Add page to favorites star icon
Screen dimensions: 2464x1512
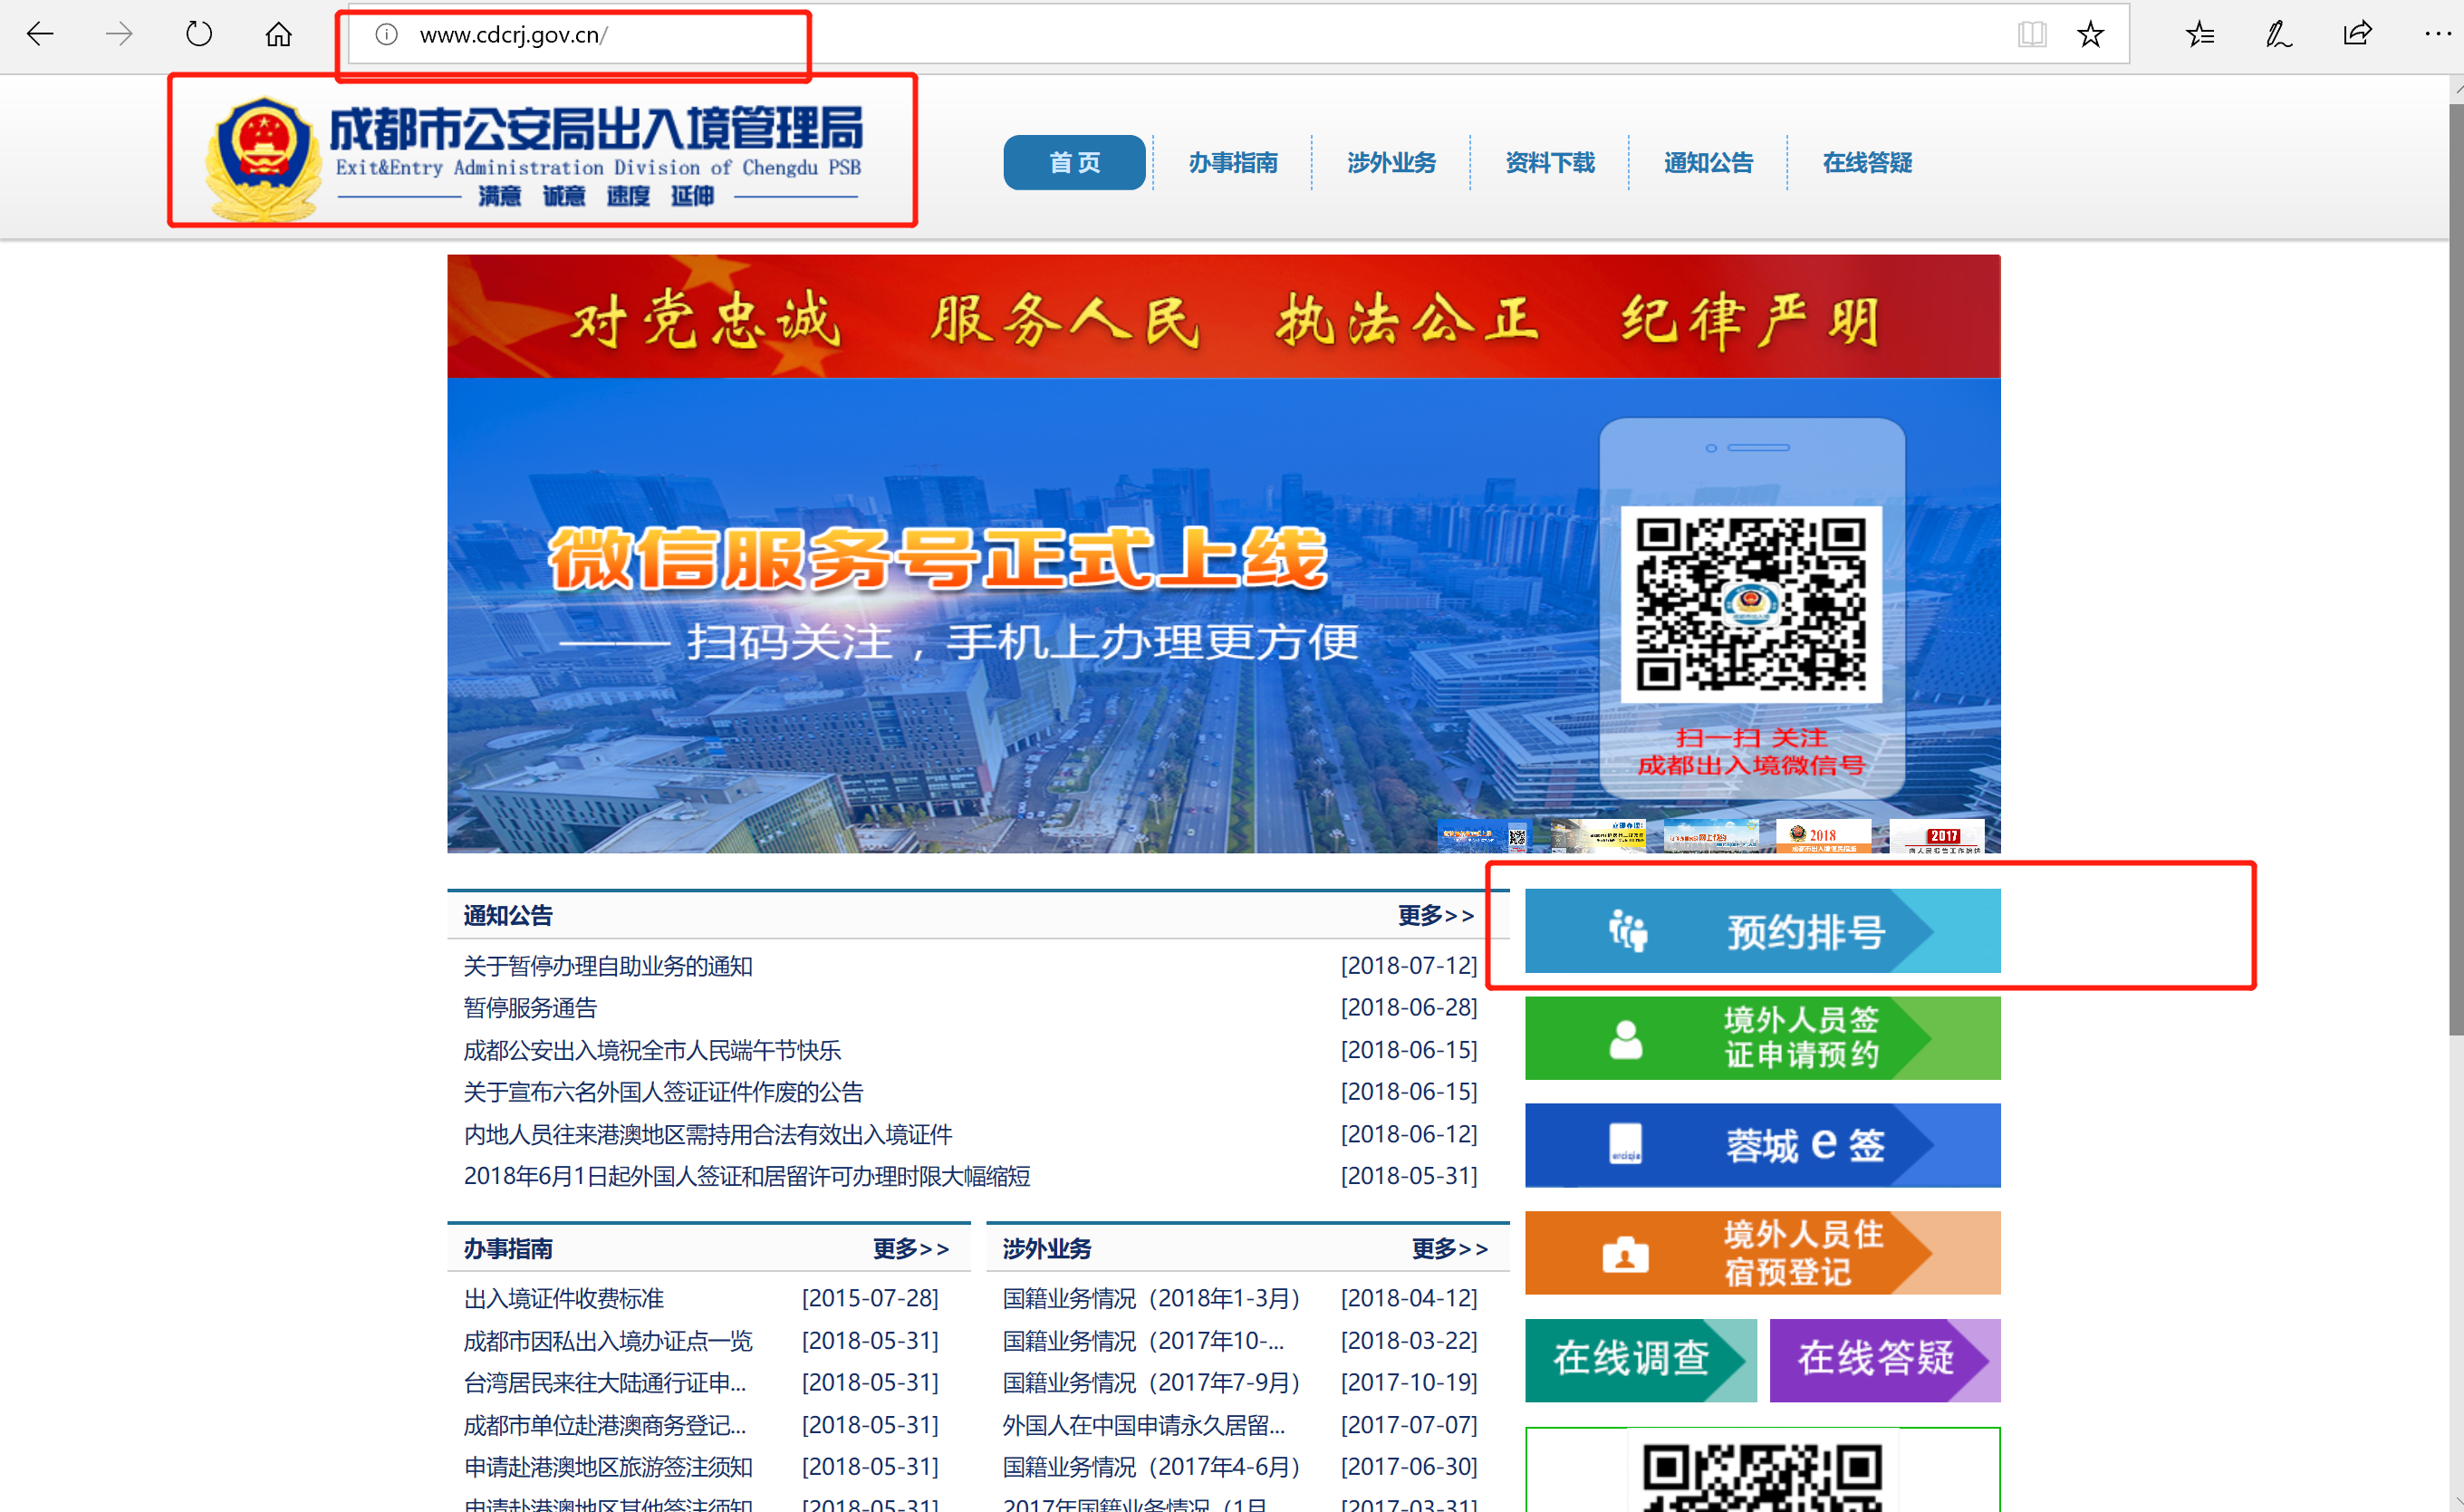tap(2090, 35)
